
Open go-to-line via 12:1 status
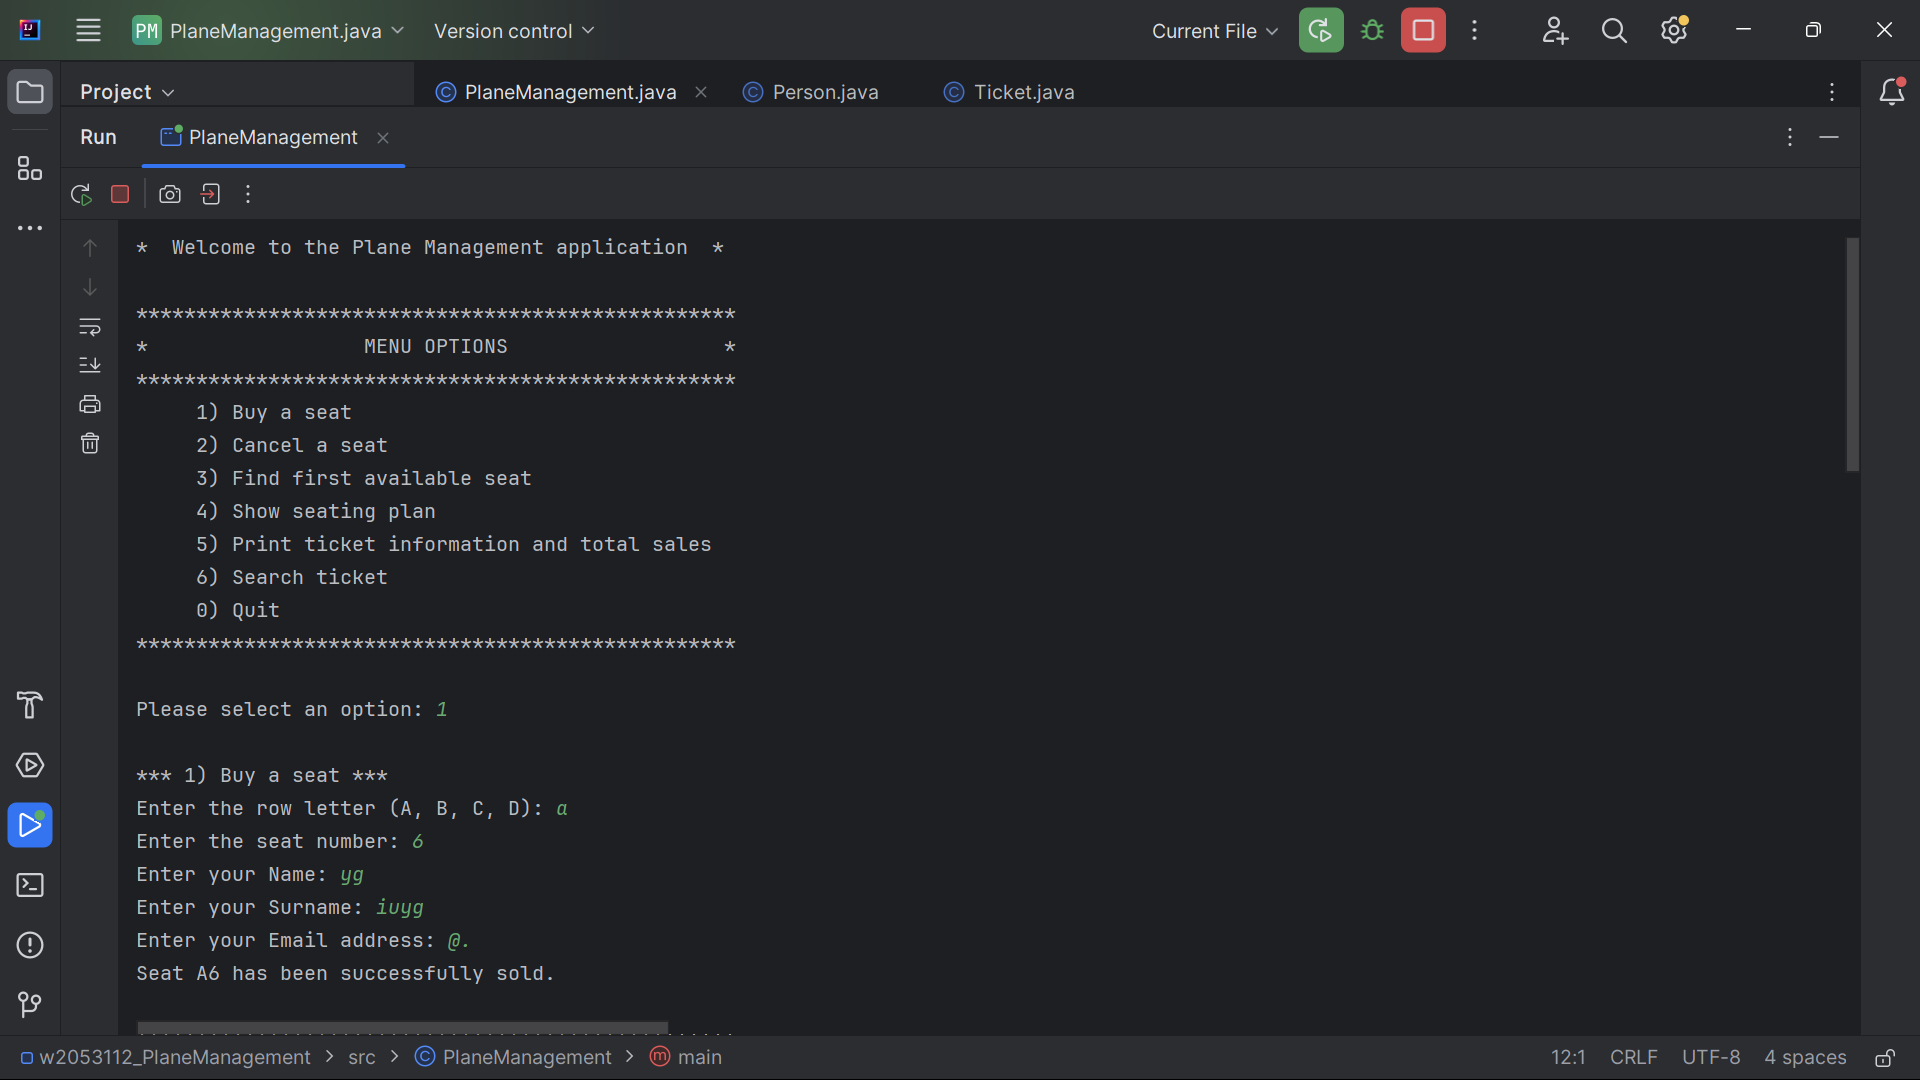click(x=1568, y=1058)
